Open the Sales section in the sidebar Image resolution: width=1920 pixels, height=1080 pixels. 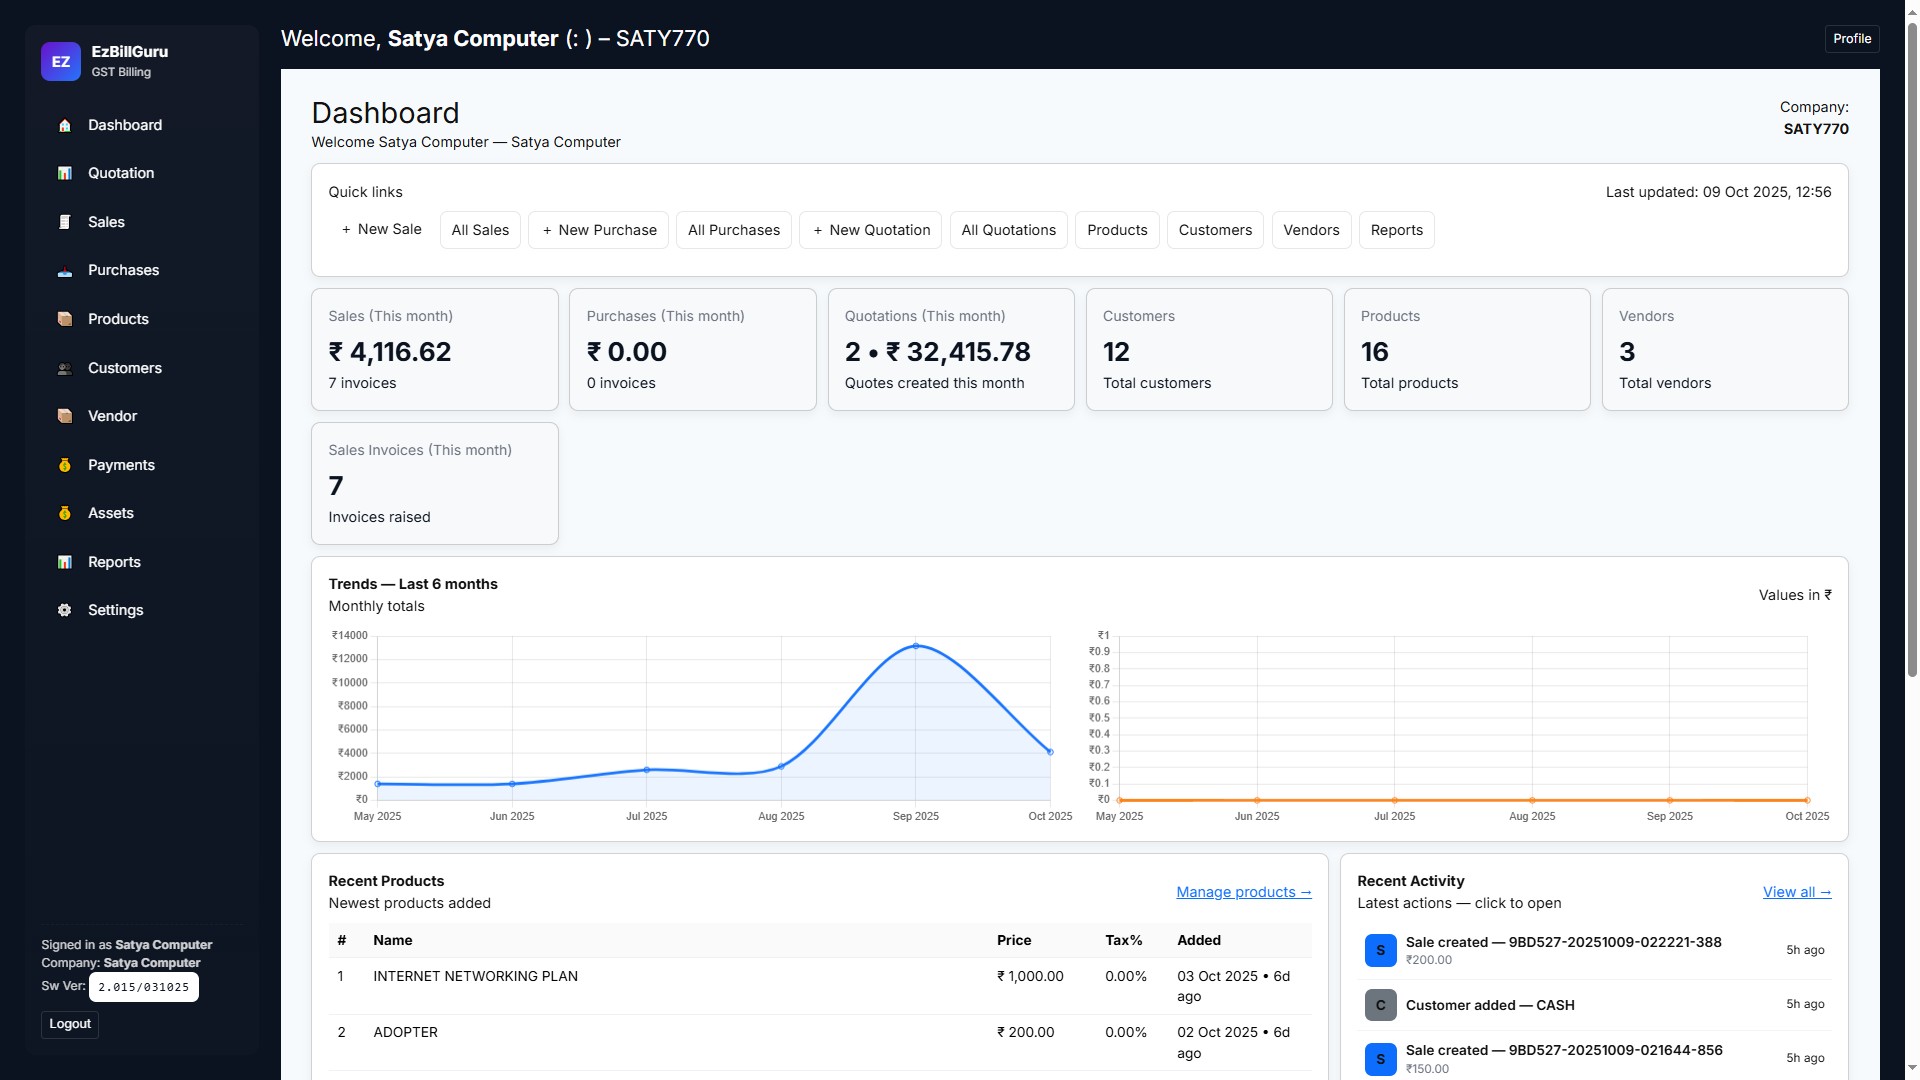point(106,222)
